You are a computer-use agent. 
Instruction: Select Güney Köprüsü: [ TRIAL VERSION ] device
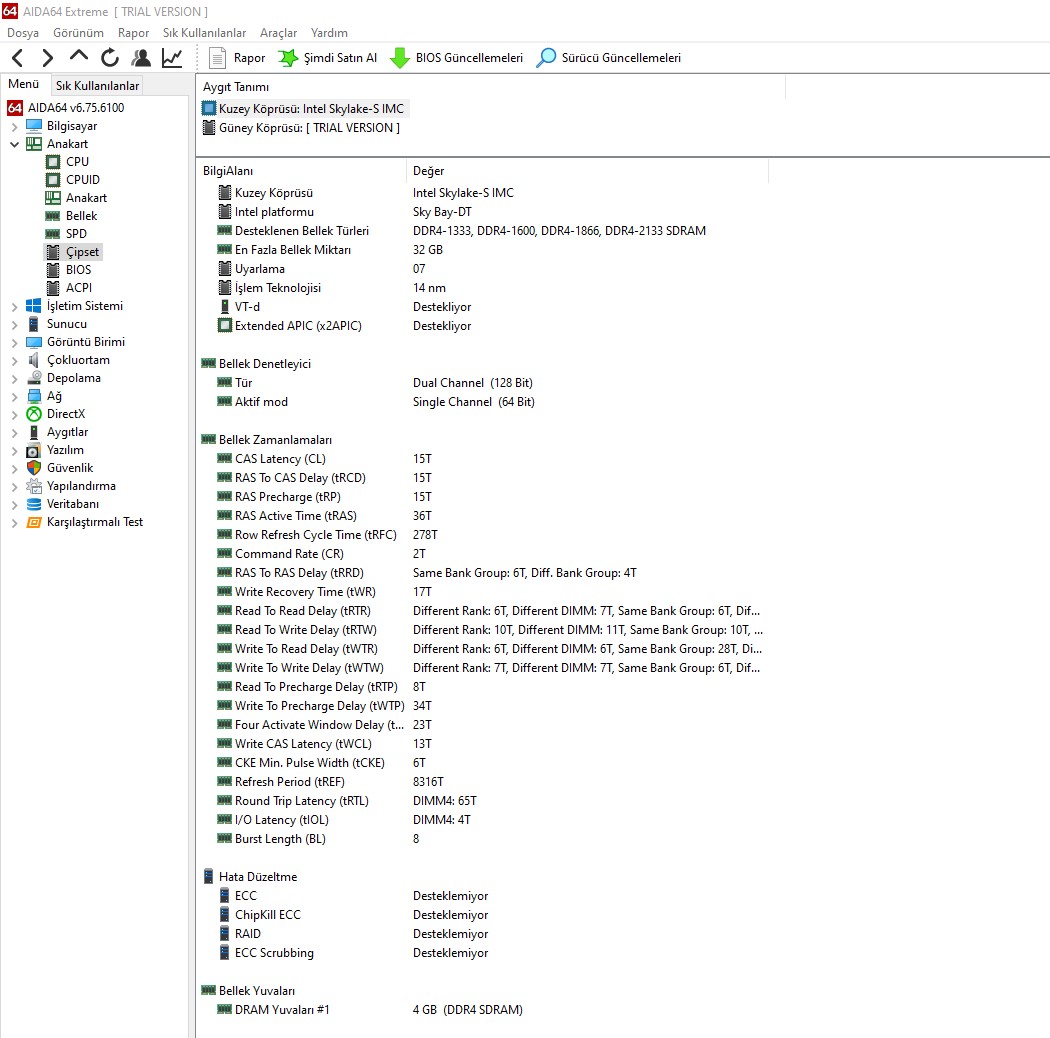tap(301, 128)
